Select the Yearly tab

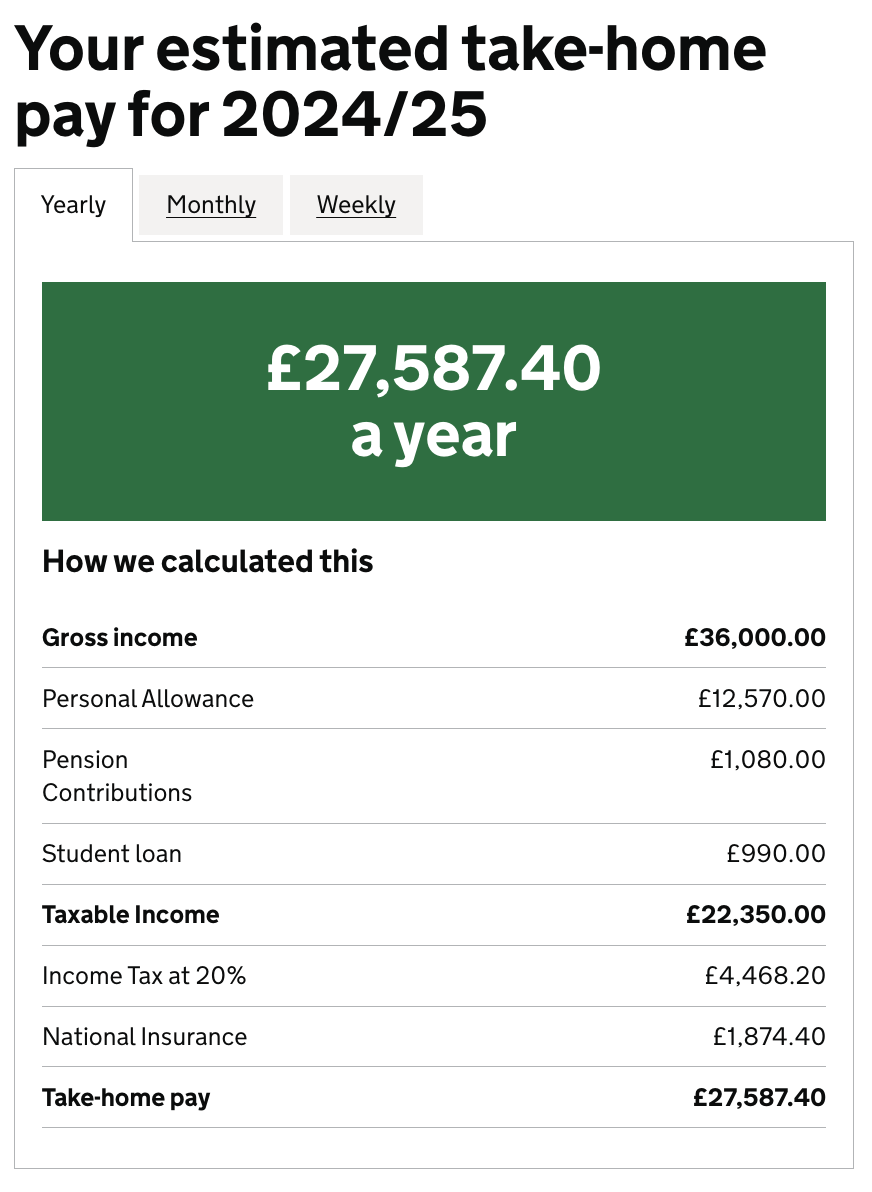click(x=73, y=205)
